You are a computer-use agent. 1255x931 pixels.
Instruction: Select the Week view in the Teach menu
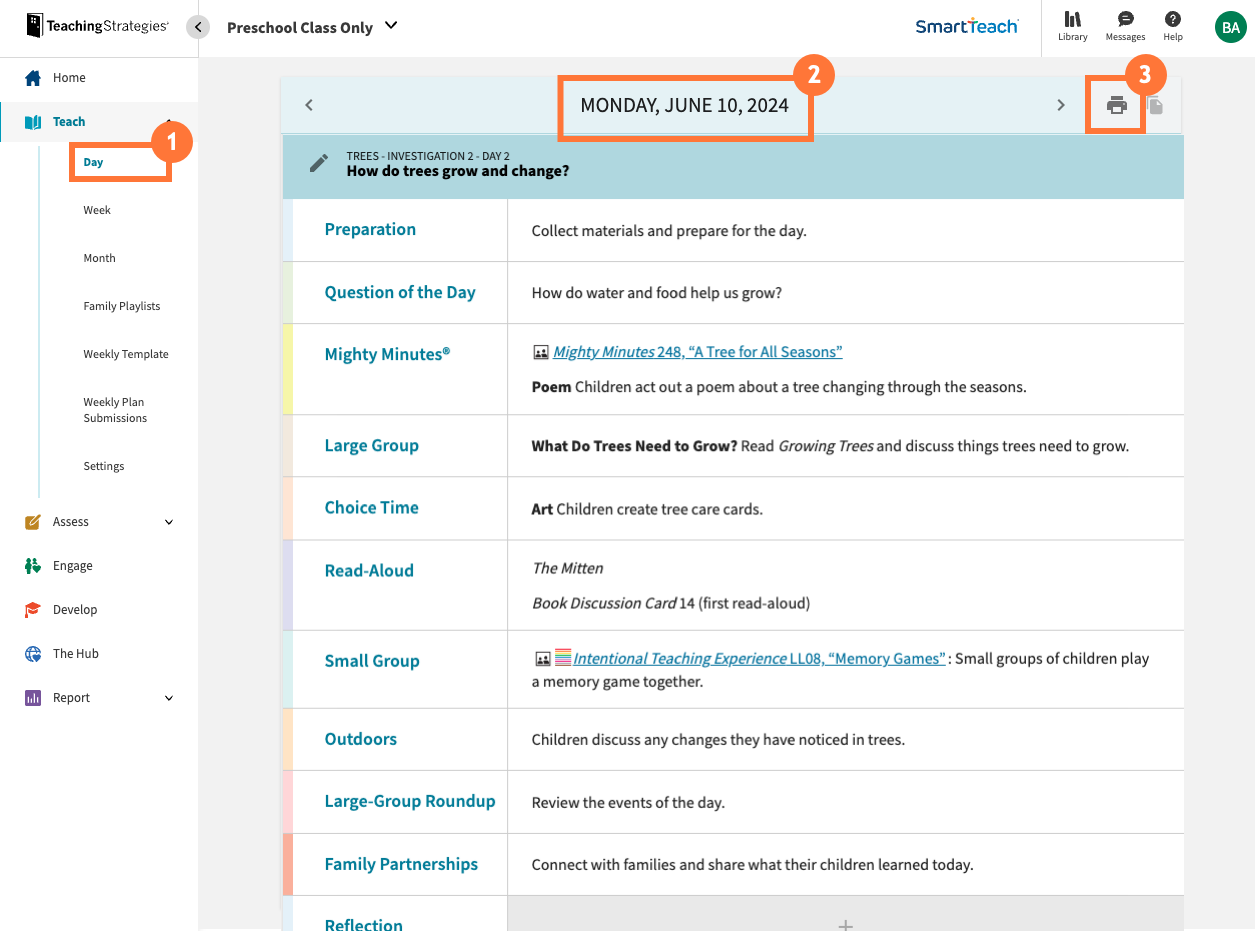96,209
